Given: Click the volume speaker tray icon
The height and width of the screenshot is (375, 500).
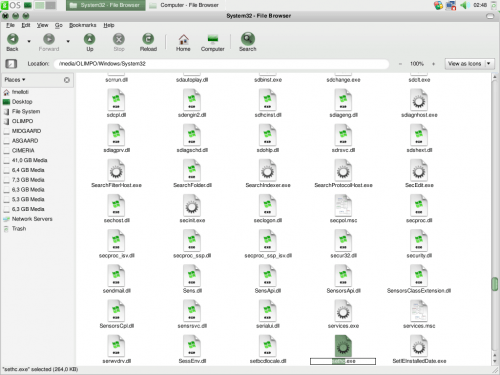Looking at the screenshot, I should coord(464,5).
